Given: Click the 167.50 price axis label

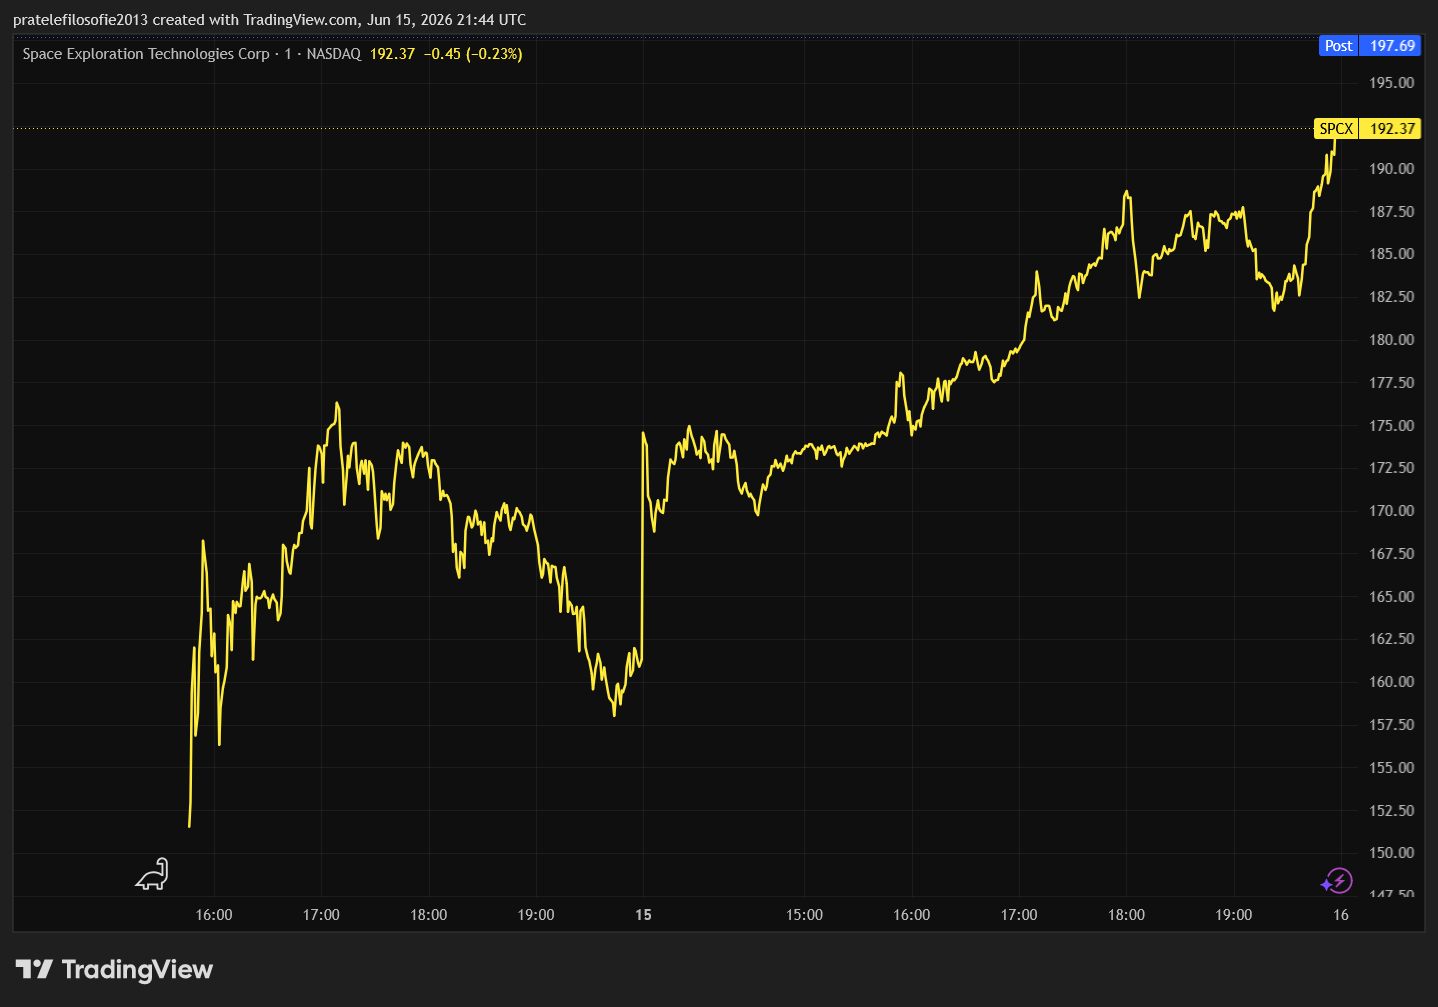Looking at the screenshot, I should coord(1392,554).
